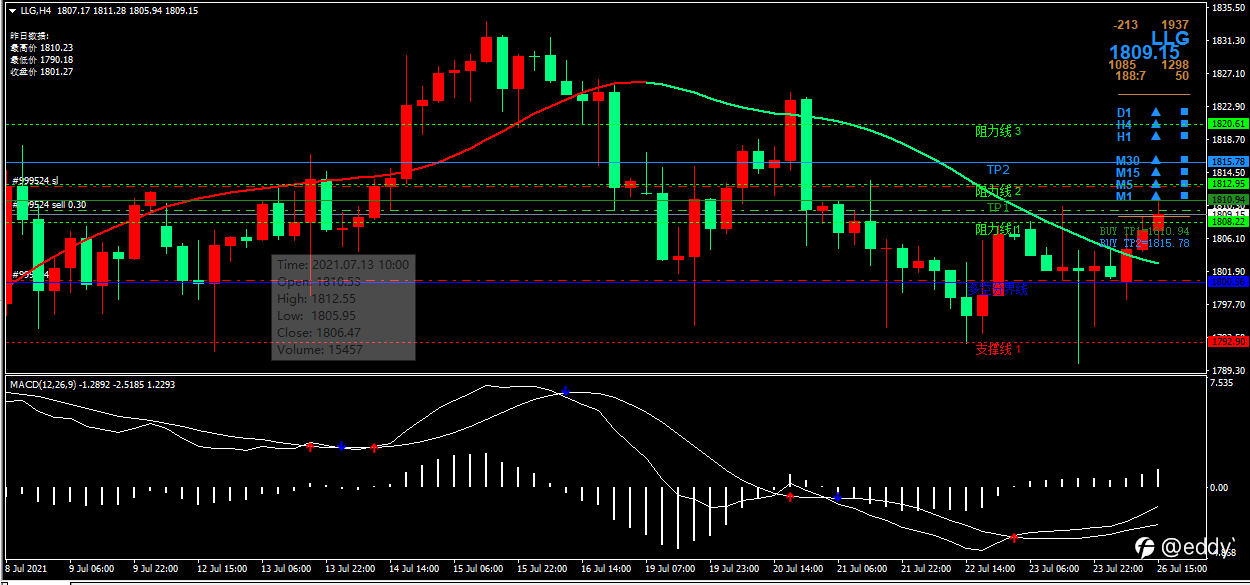Click the green 1808.22 price axis tag
Screen dimensions: 1250x585
tap(1227, 222)
